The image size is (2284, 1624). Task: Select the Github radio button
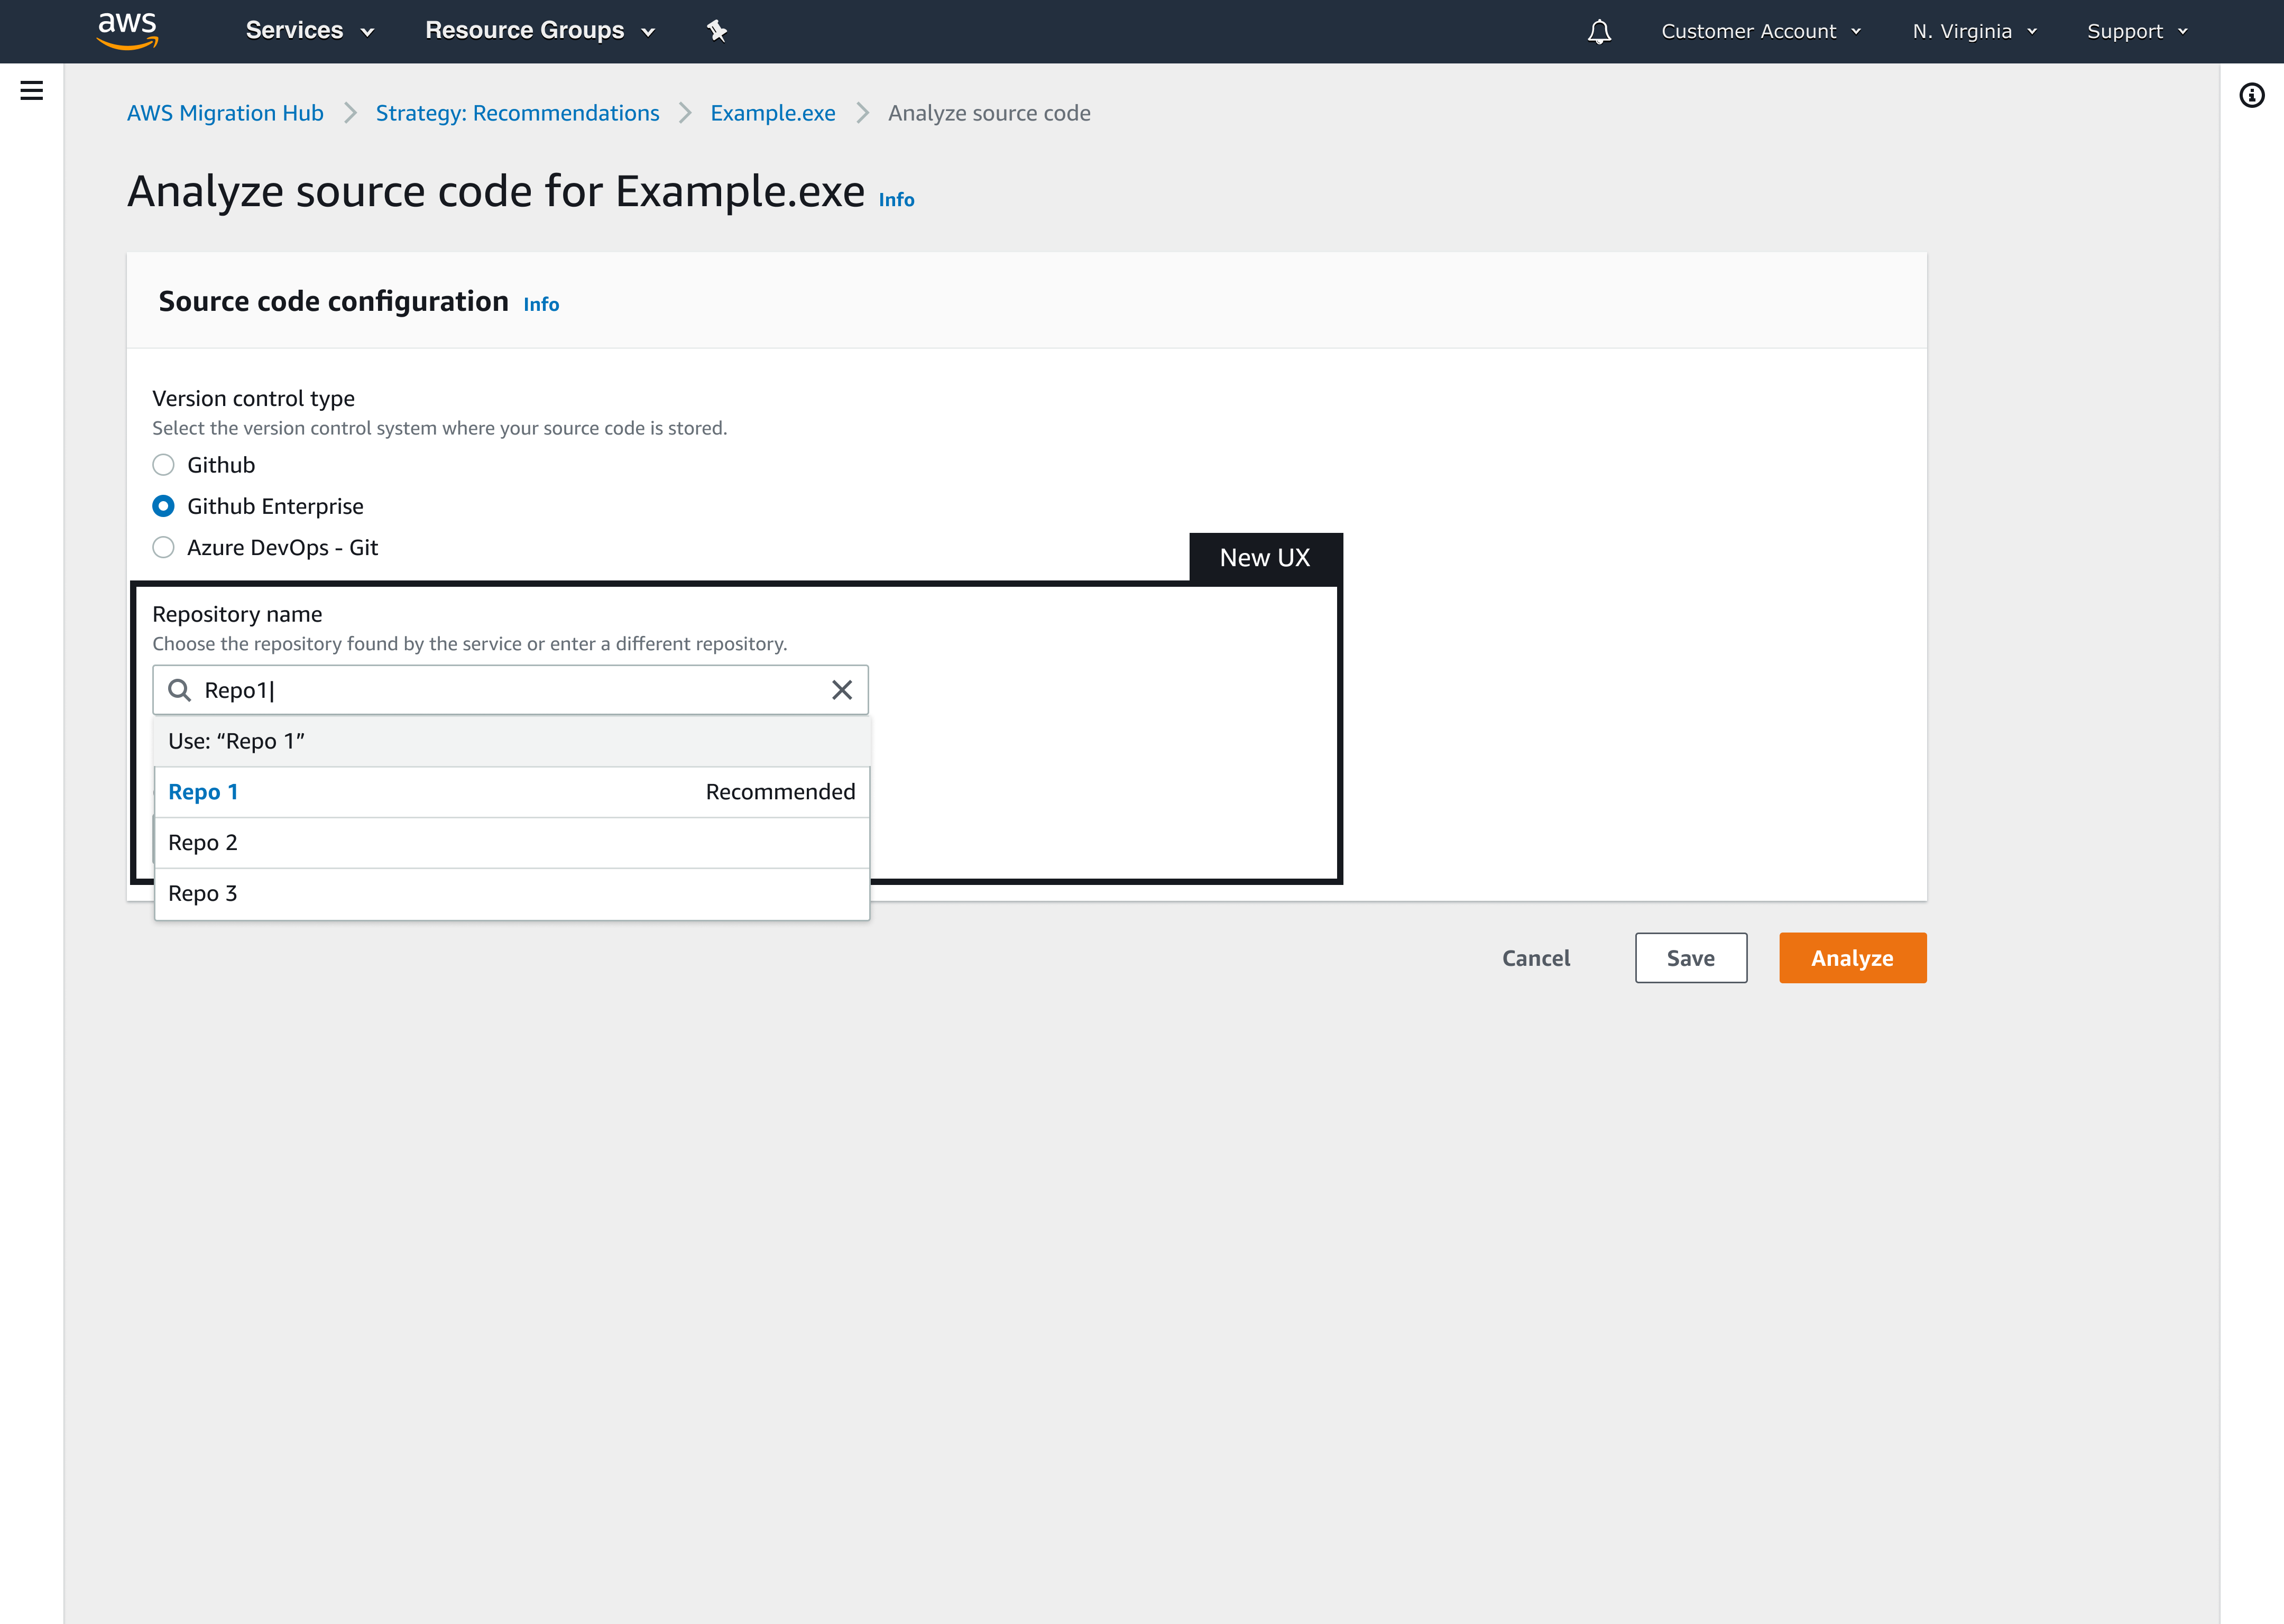(163, 465)
